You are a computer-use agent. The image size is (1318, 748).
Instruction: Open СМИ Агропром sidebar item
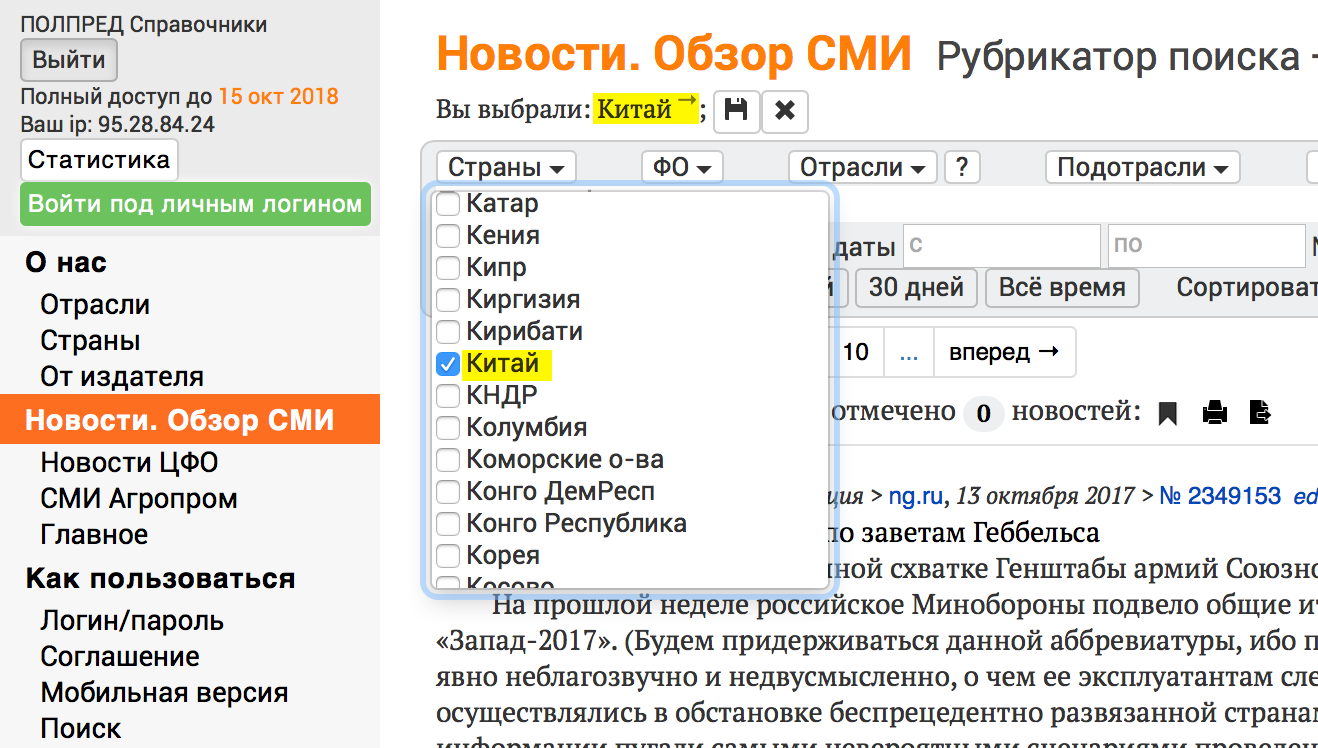point(139,499)
